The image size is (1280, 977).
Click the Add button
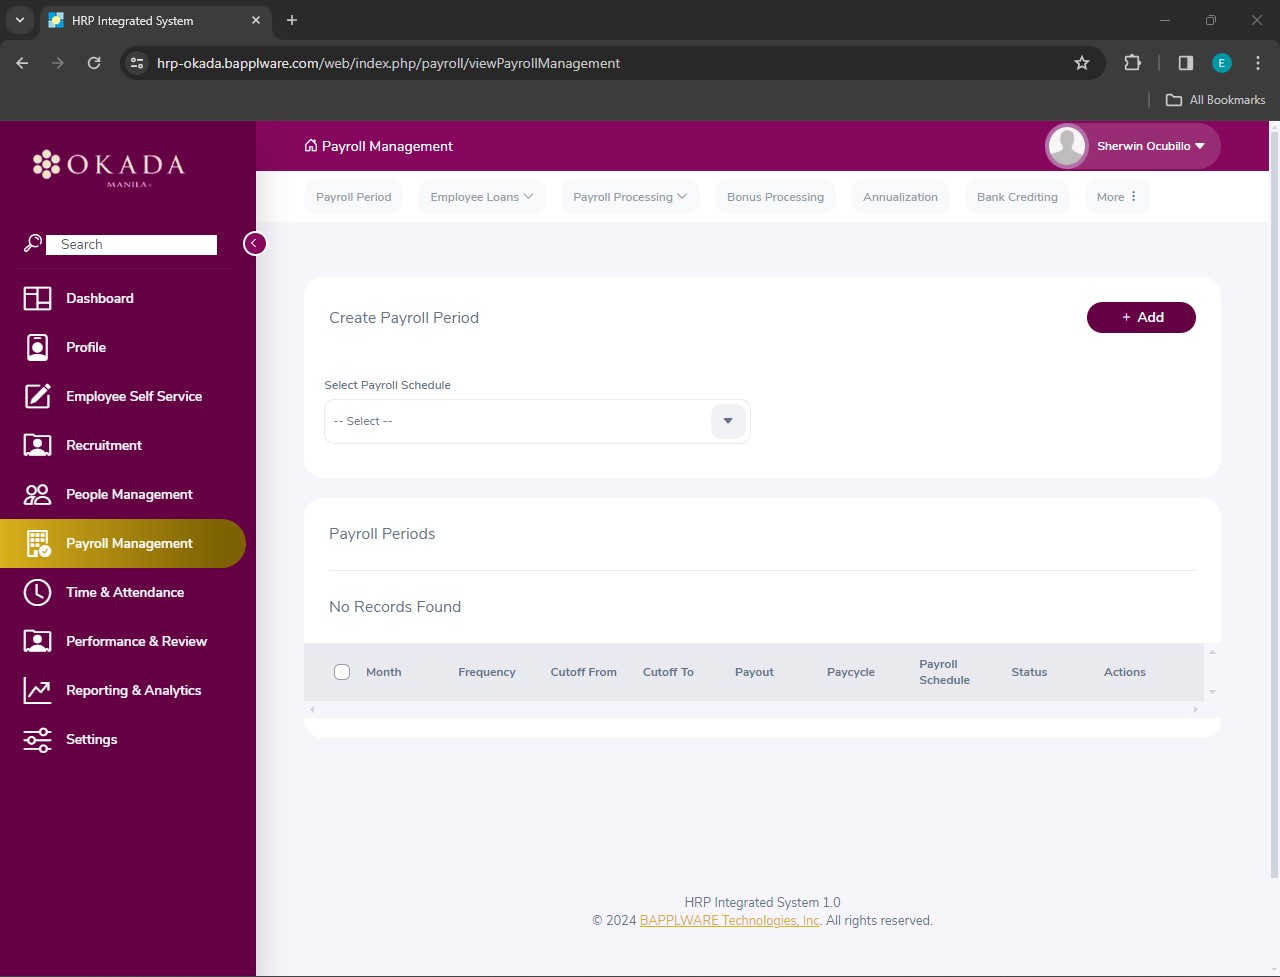(x=1141, y=317)
